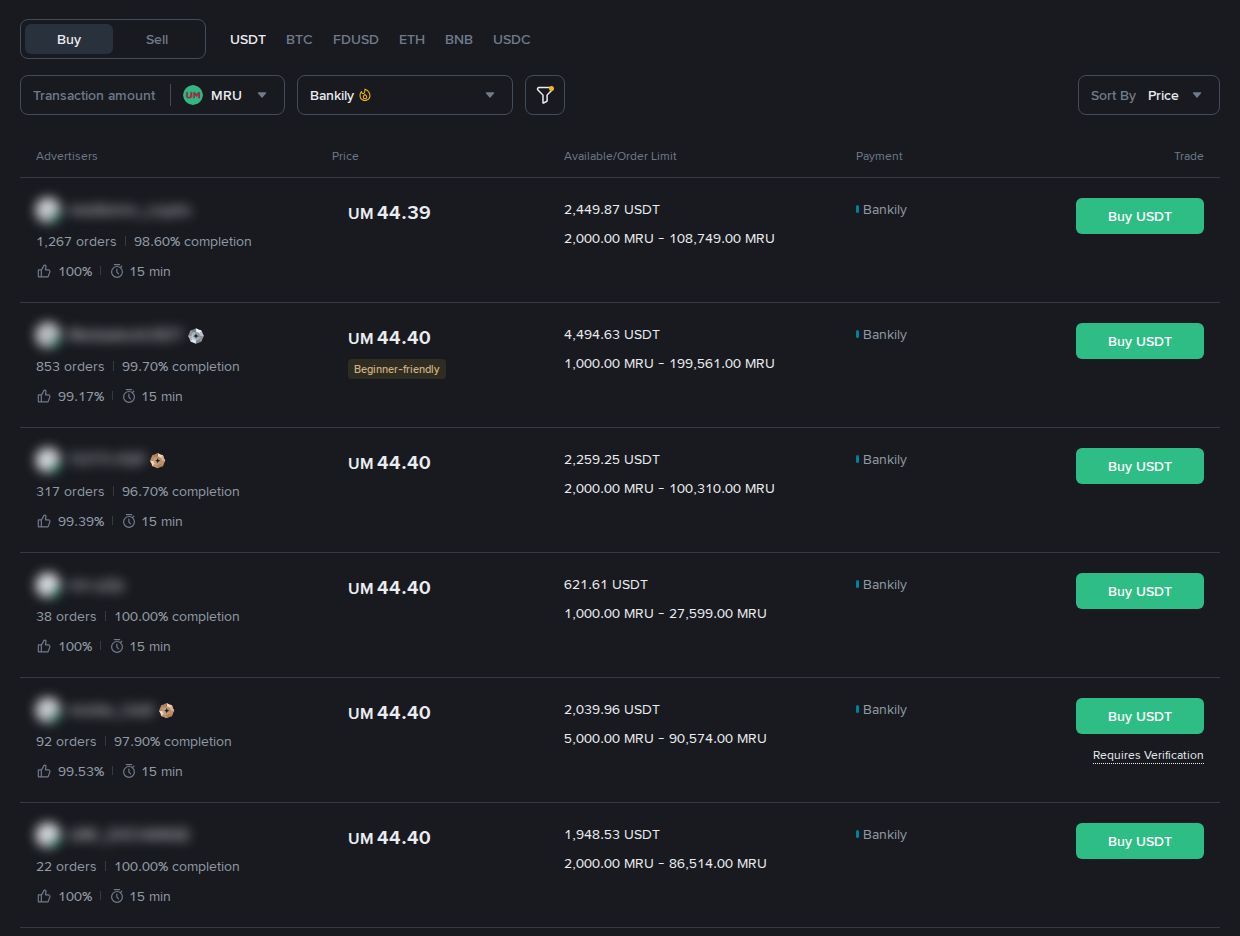Screen dimensions: 1240x936
Task: Click timer icon in 22 orders row
Action: (117, 896)
